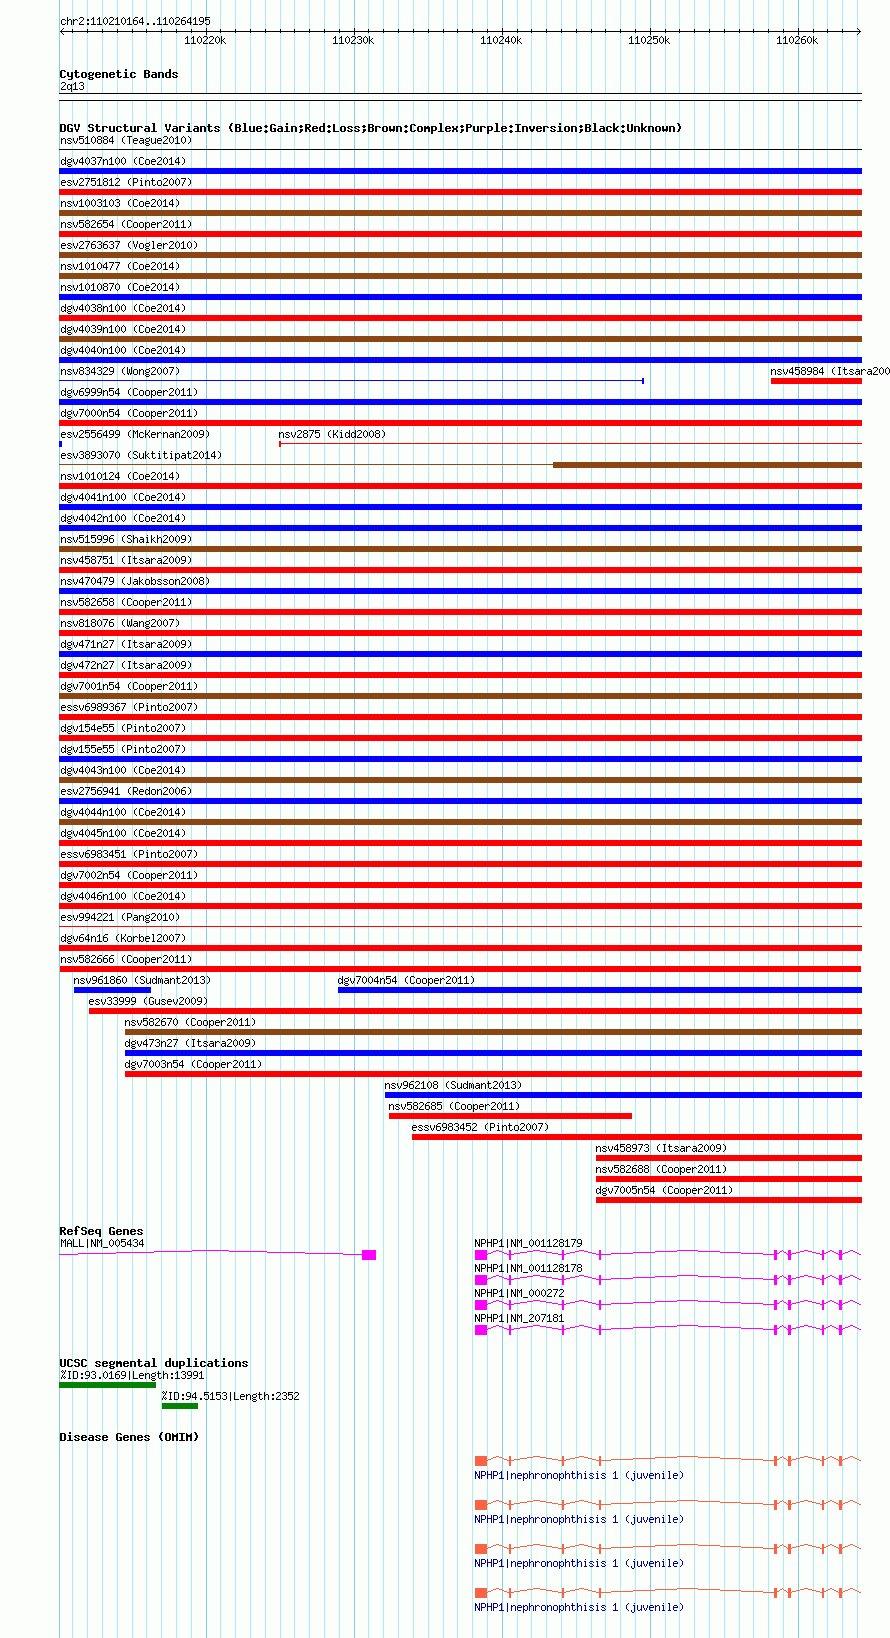Select variant esv3893070 (Suktitipat2014)
890x1638 pixels.
(141, 455)
